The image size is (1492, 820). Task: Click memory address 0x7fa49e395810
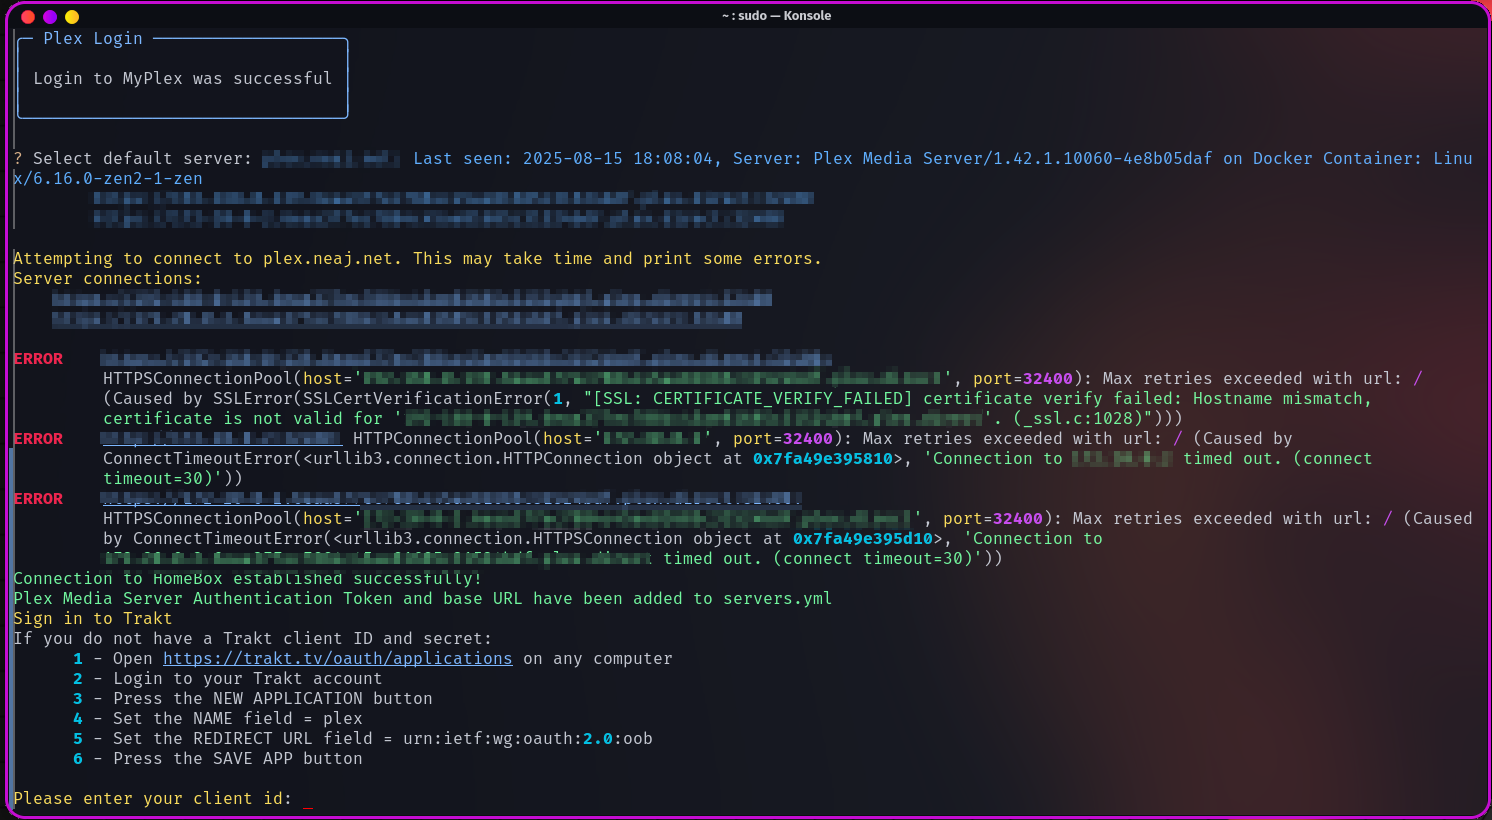tap(823, 458)
